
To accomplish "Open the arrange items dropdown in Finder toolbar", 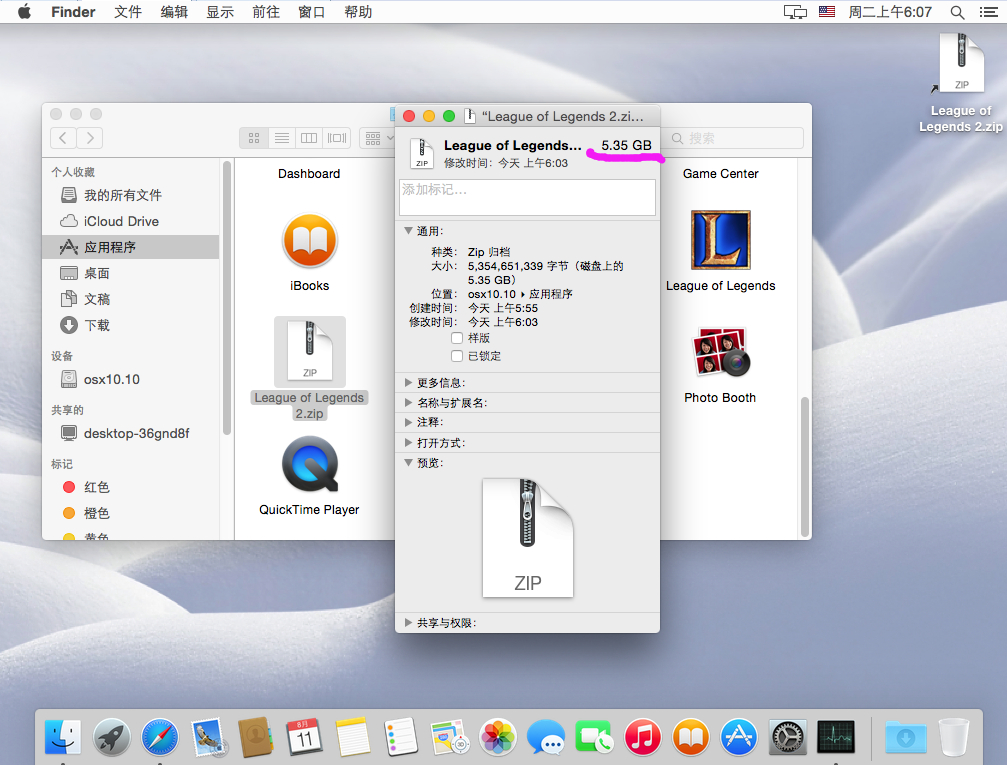I will pyautogui.click(x=378, y=138).
